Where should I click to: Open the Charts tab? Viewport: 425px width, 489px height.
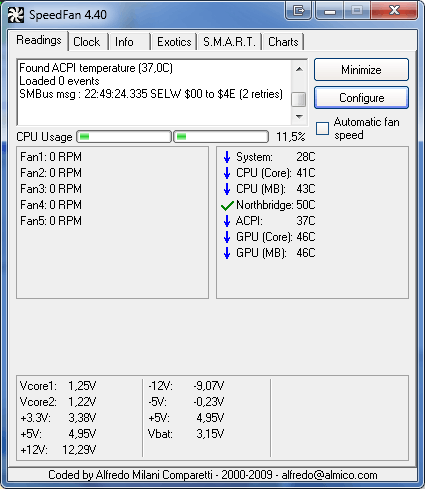coord(283,42)
